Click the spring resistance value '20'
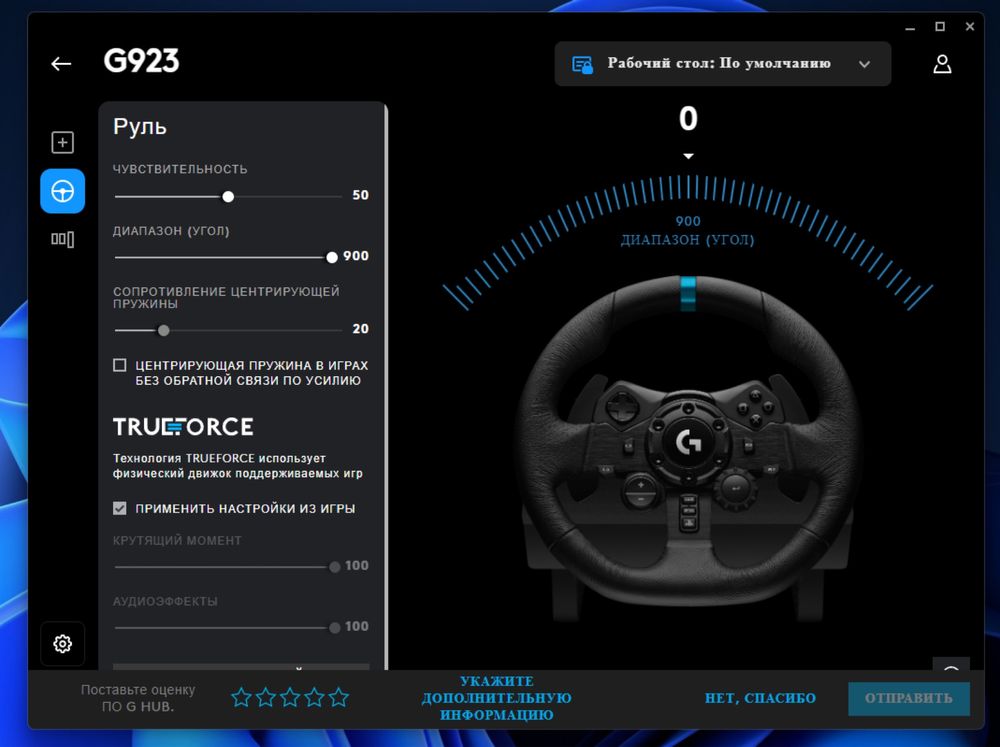 point(360,329)
